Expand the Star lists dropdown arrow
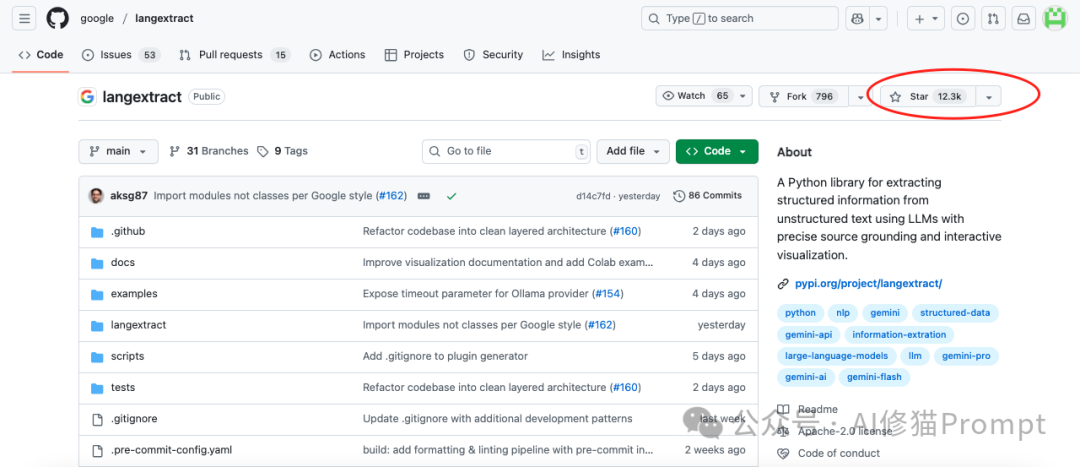Screen dimensions: 1080x467 pyautogui.click(x=989, y=97)
